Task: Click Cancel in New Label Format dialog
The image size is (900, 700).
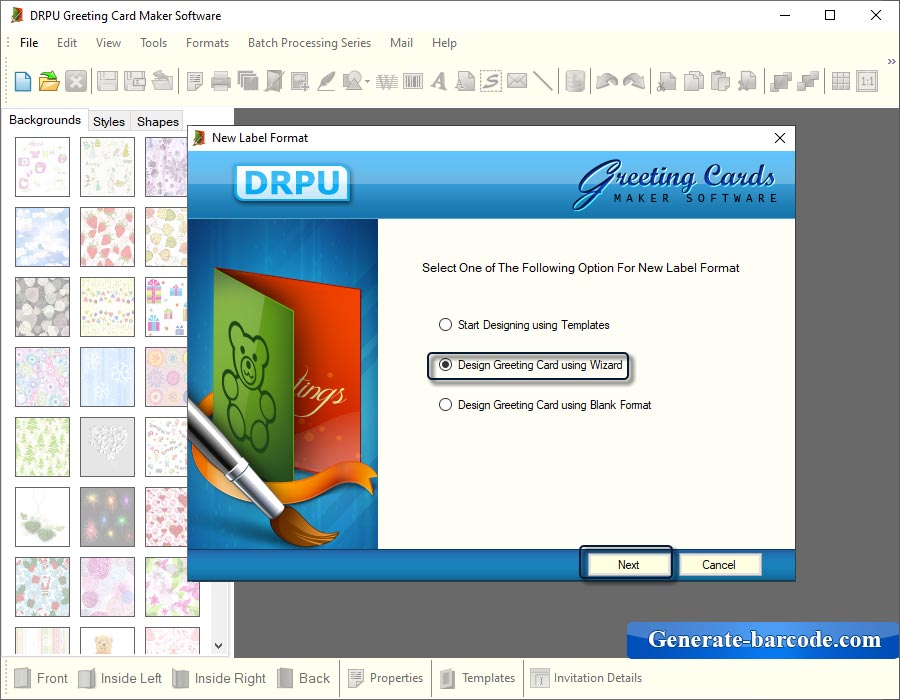Action: pos(719,565)
